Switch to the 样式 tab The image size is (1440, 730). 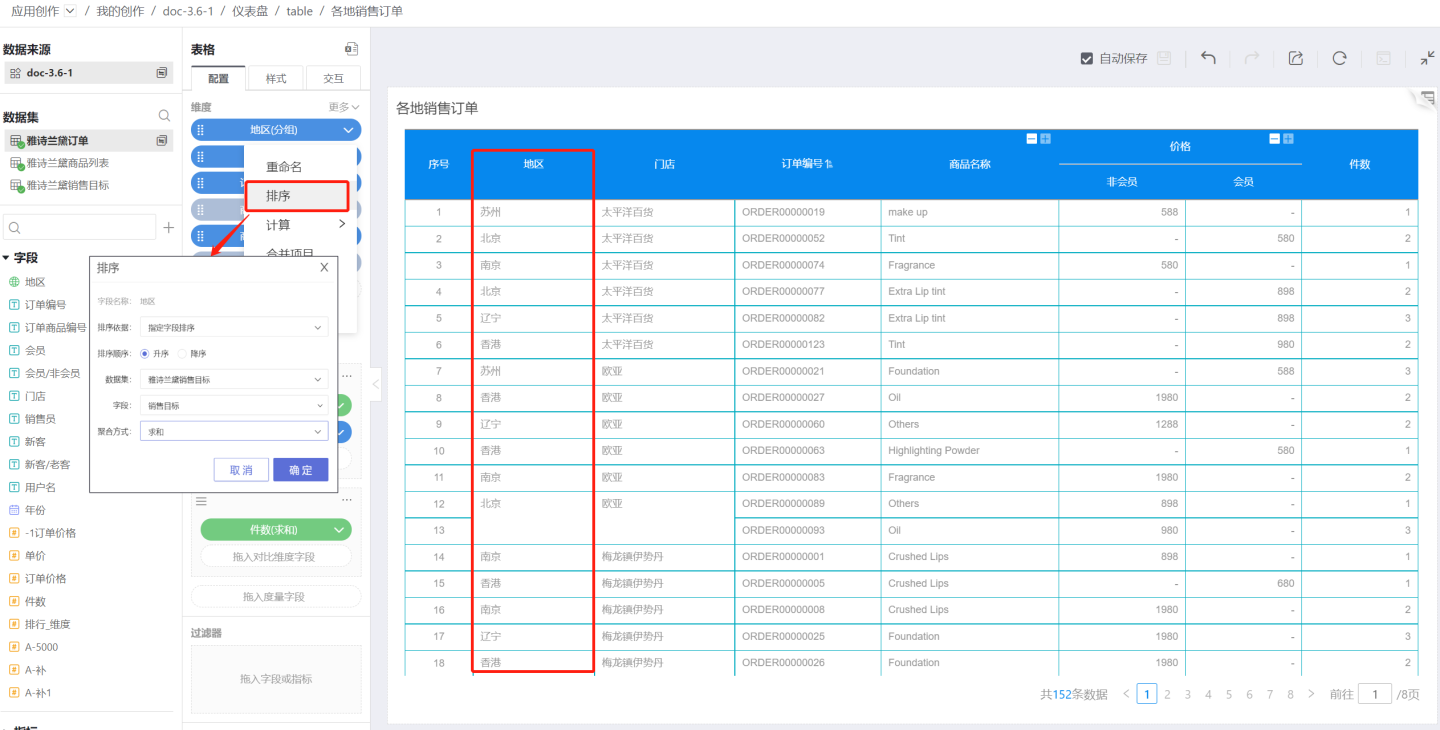coord(276,79)
